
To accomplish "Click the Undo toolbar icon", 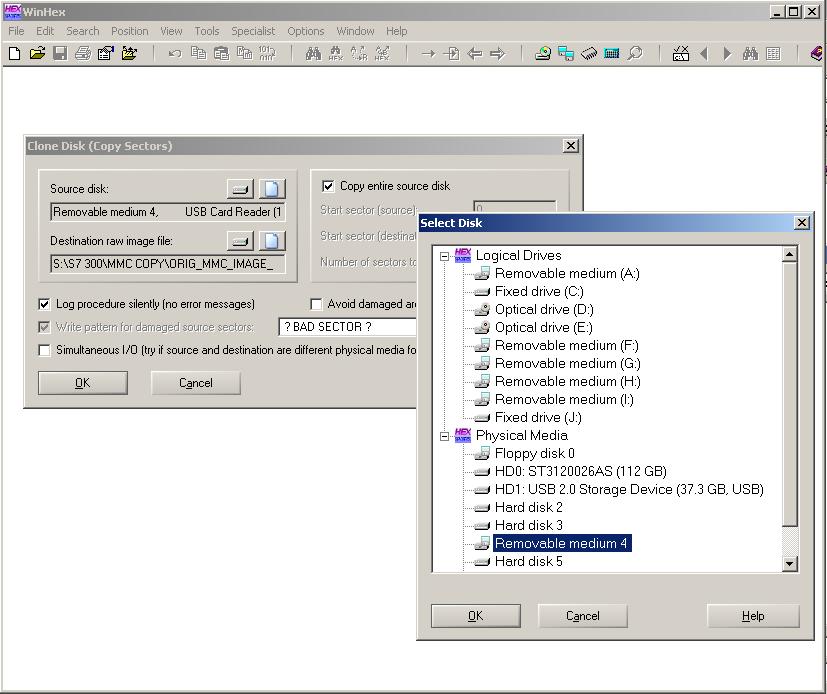I will 175,53.
